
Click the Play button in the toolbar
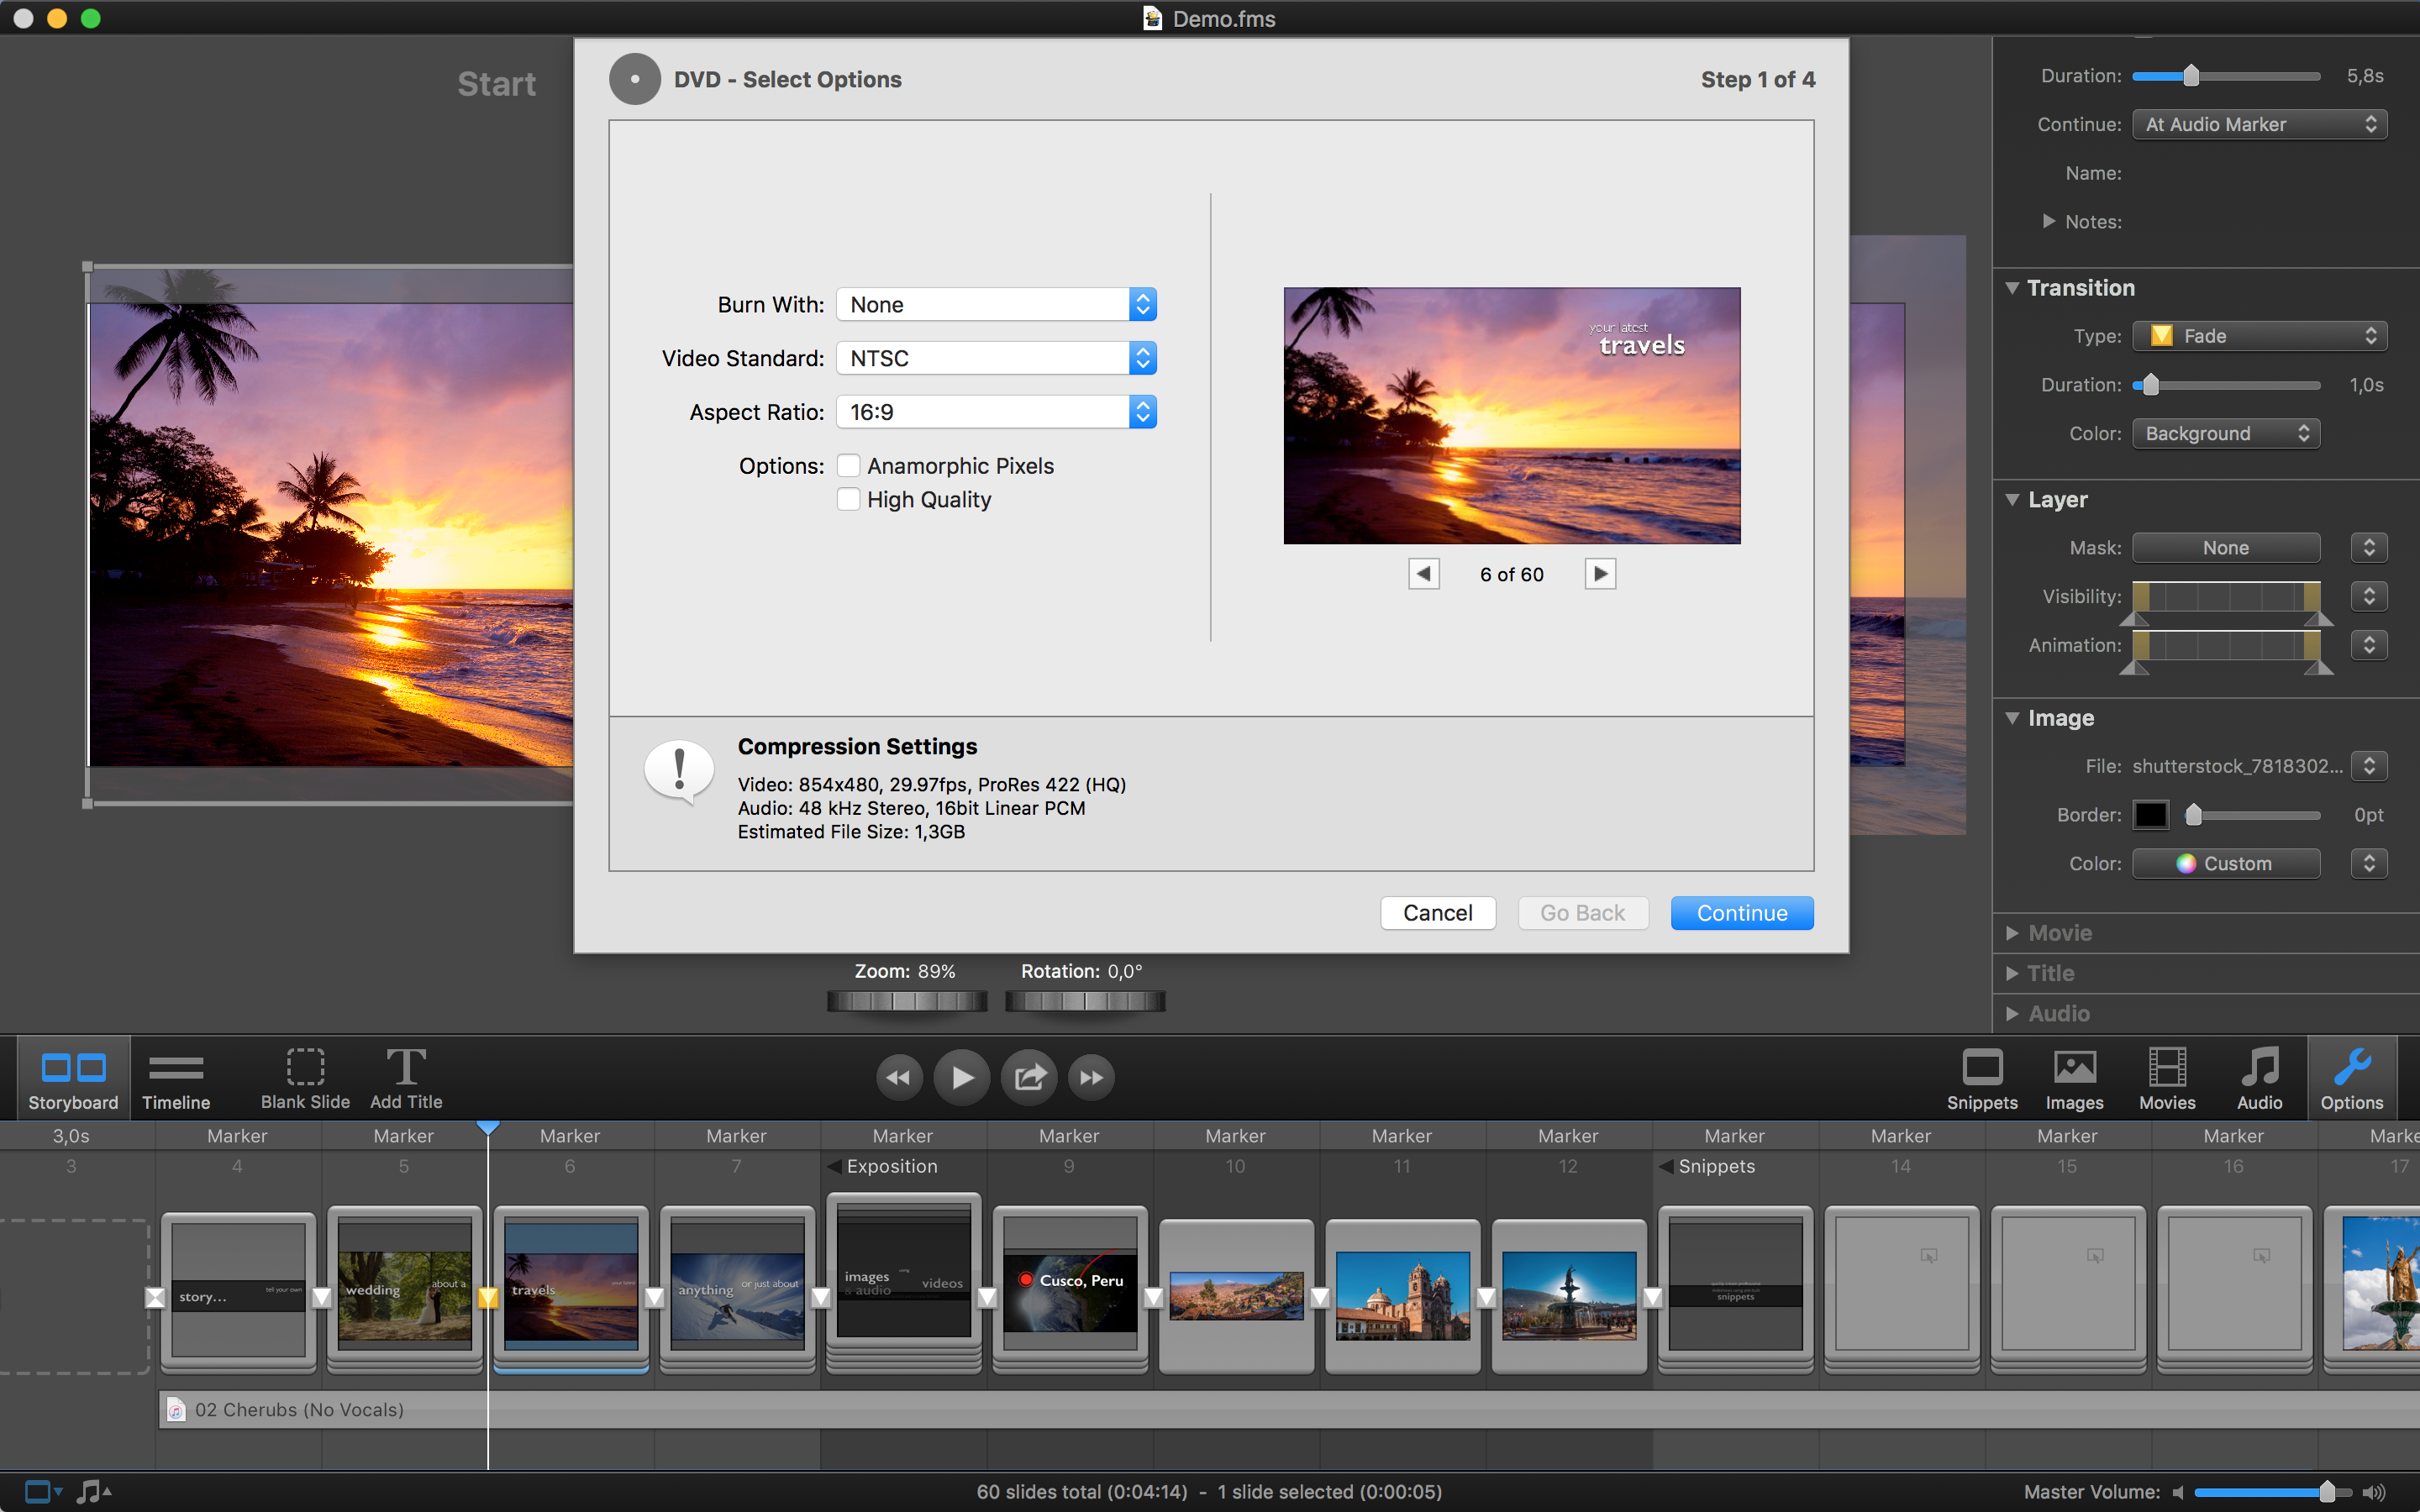(961, 1077)
